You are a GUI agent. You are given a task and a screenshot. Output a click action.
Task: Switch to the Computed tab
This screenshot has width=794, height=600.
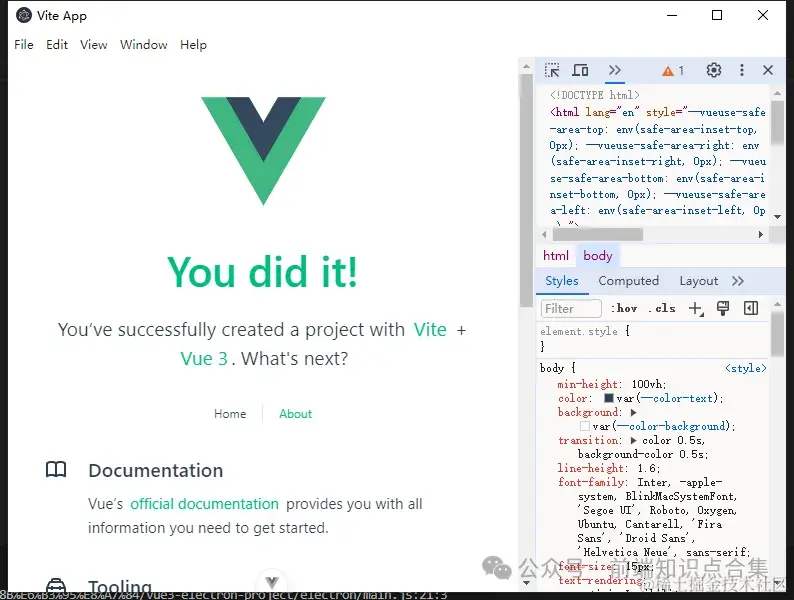628,281
